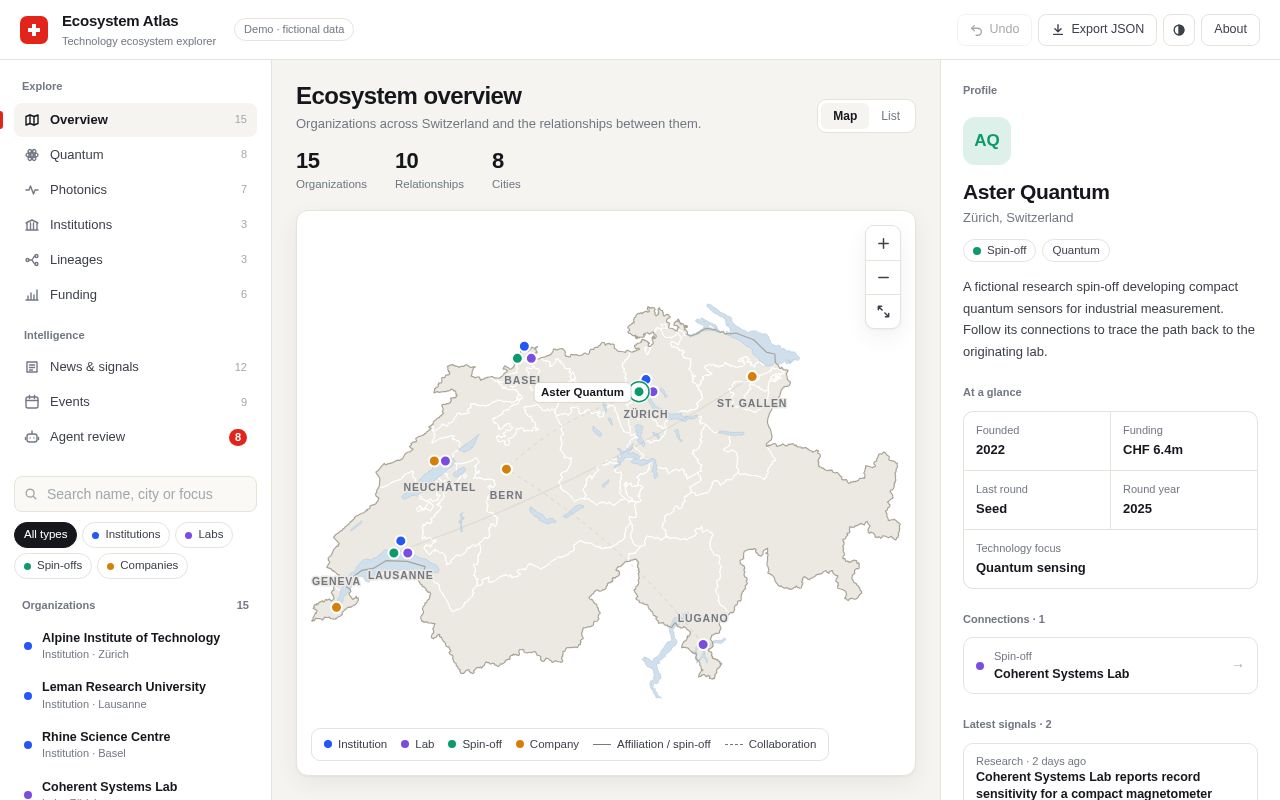Click the Bern company marker
Viewport: 1280px width, 800px height.
tap(506, 469)
